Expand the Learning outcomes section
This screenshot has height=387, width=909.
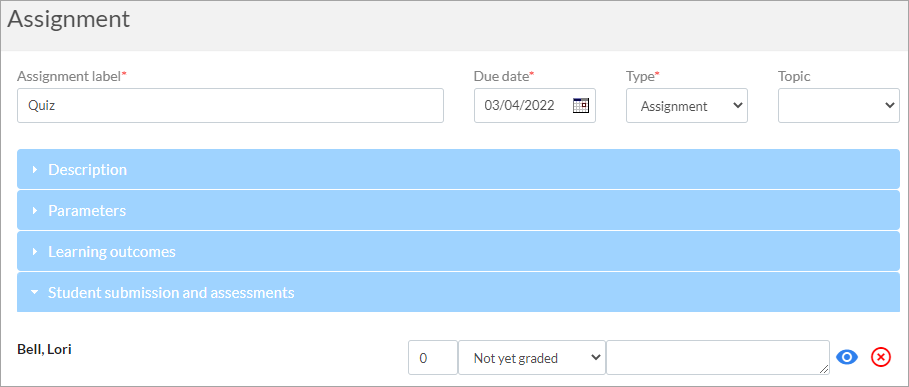pyautogui.click(x=458, y=251)
